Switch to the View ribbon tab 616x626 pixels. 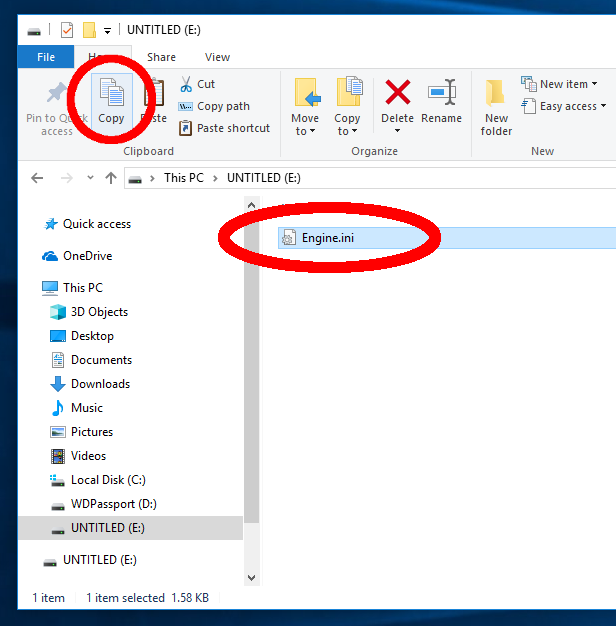tap(217, 57)
